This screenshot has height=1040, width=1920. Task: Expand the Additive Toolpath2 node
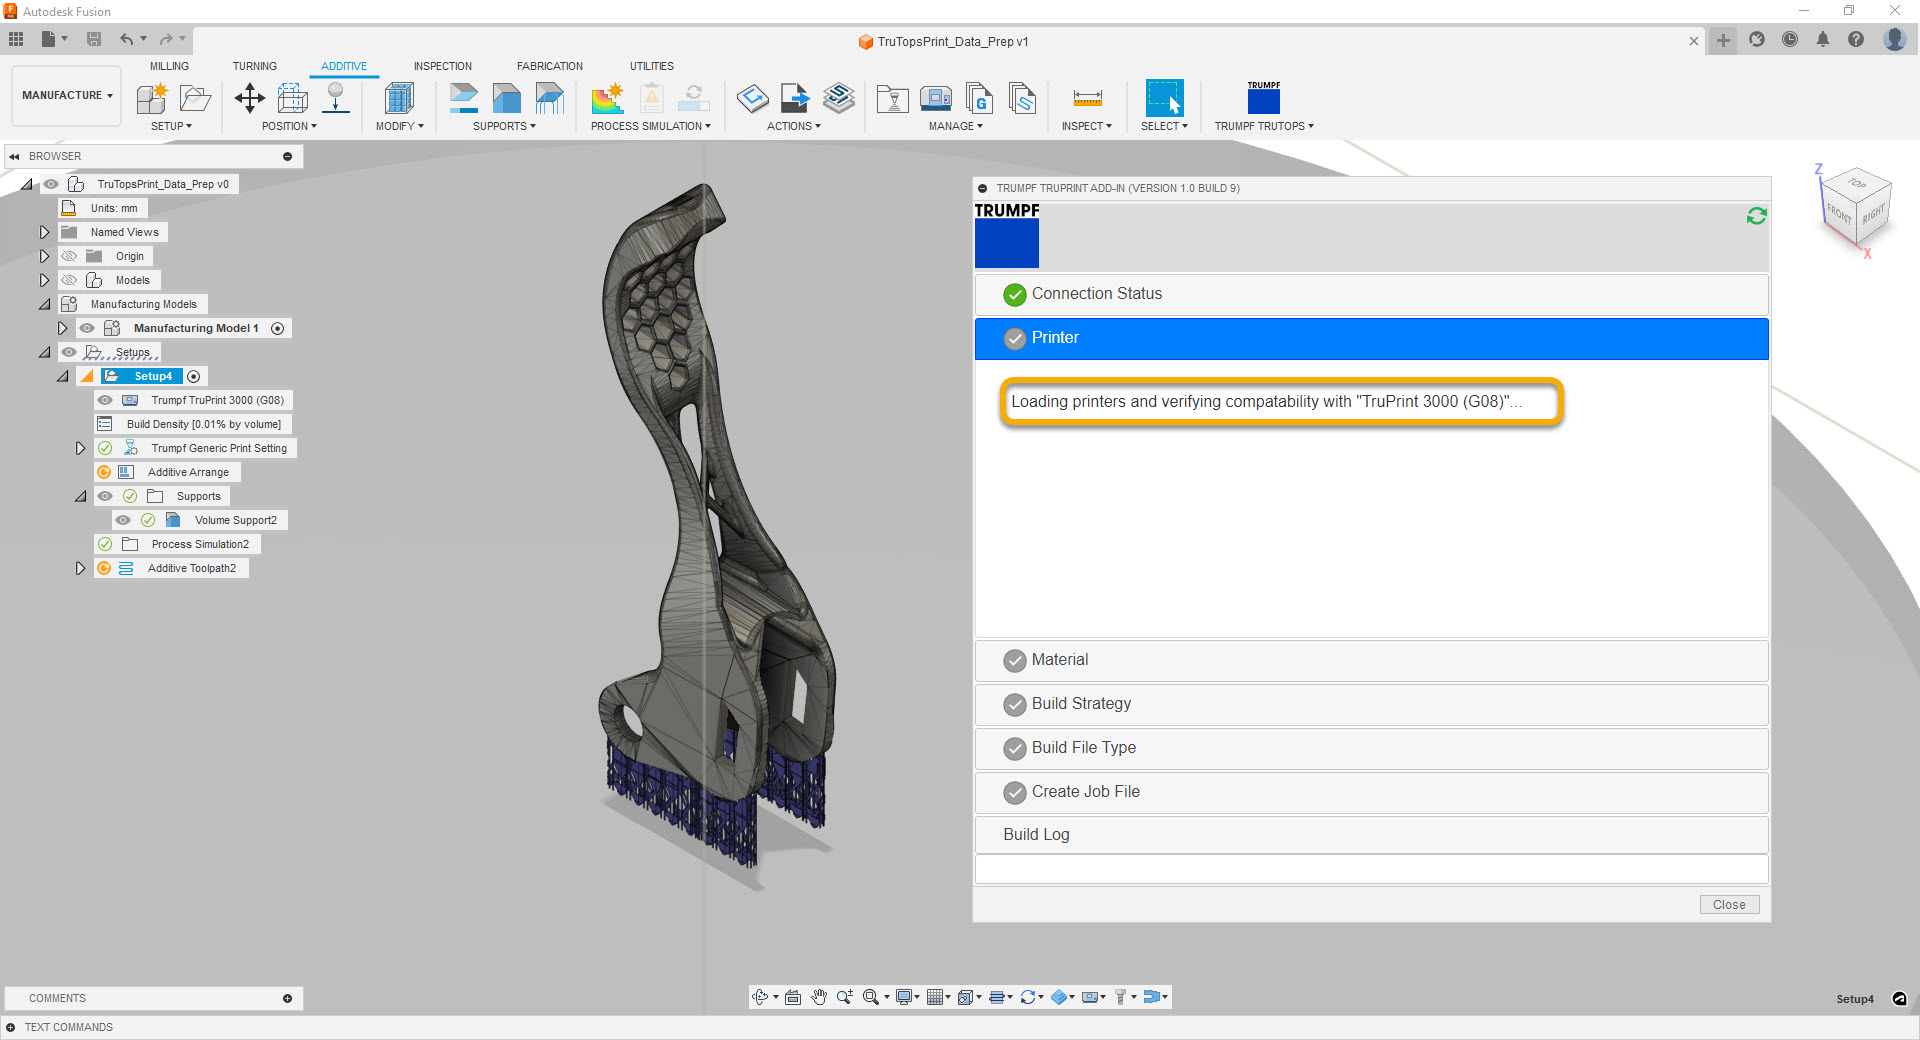coord(80,568)
